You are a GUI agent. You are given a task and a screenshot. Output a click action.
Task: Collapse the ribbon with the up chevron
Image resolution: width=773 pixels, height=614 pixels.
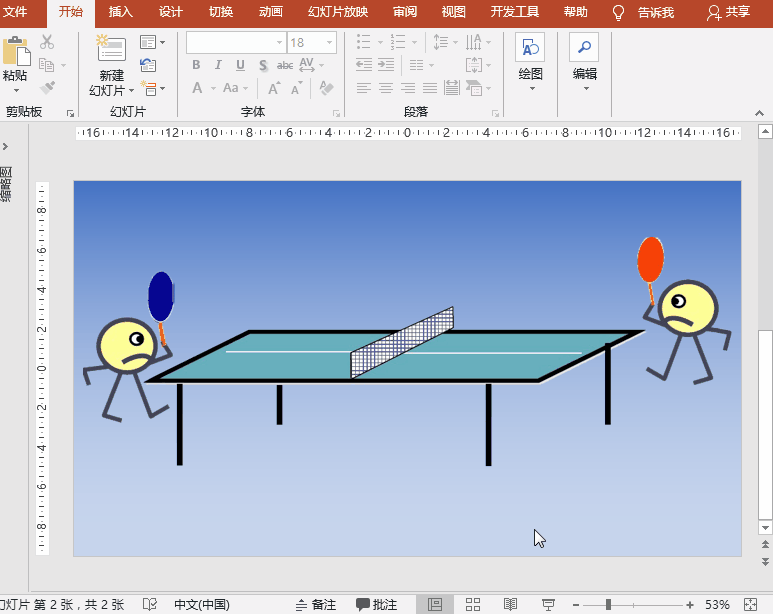tap(759, 113)
